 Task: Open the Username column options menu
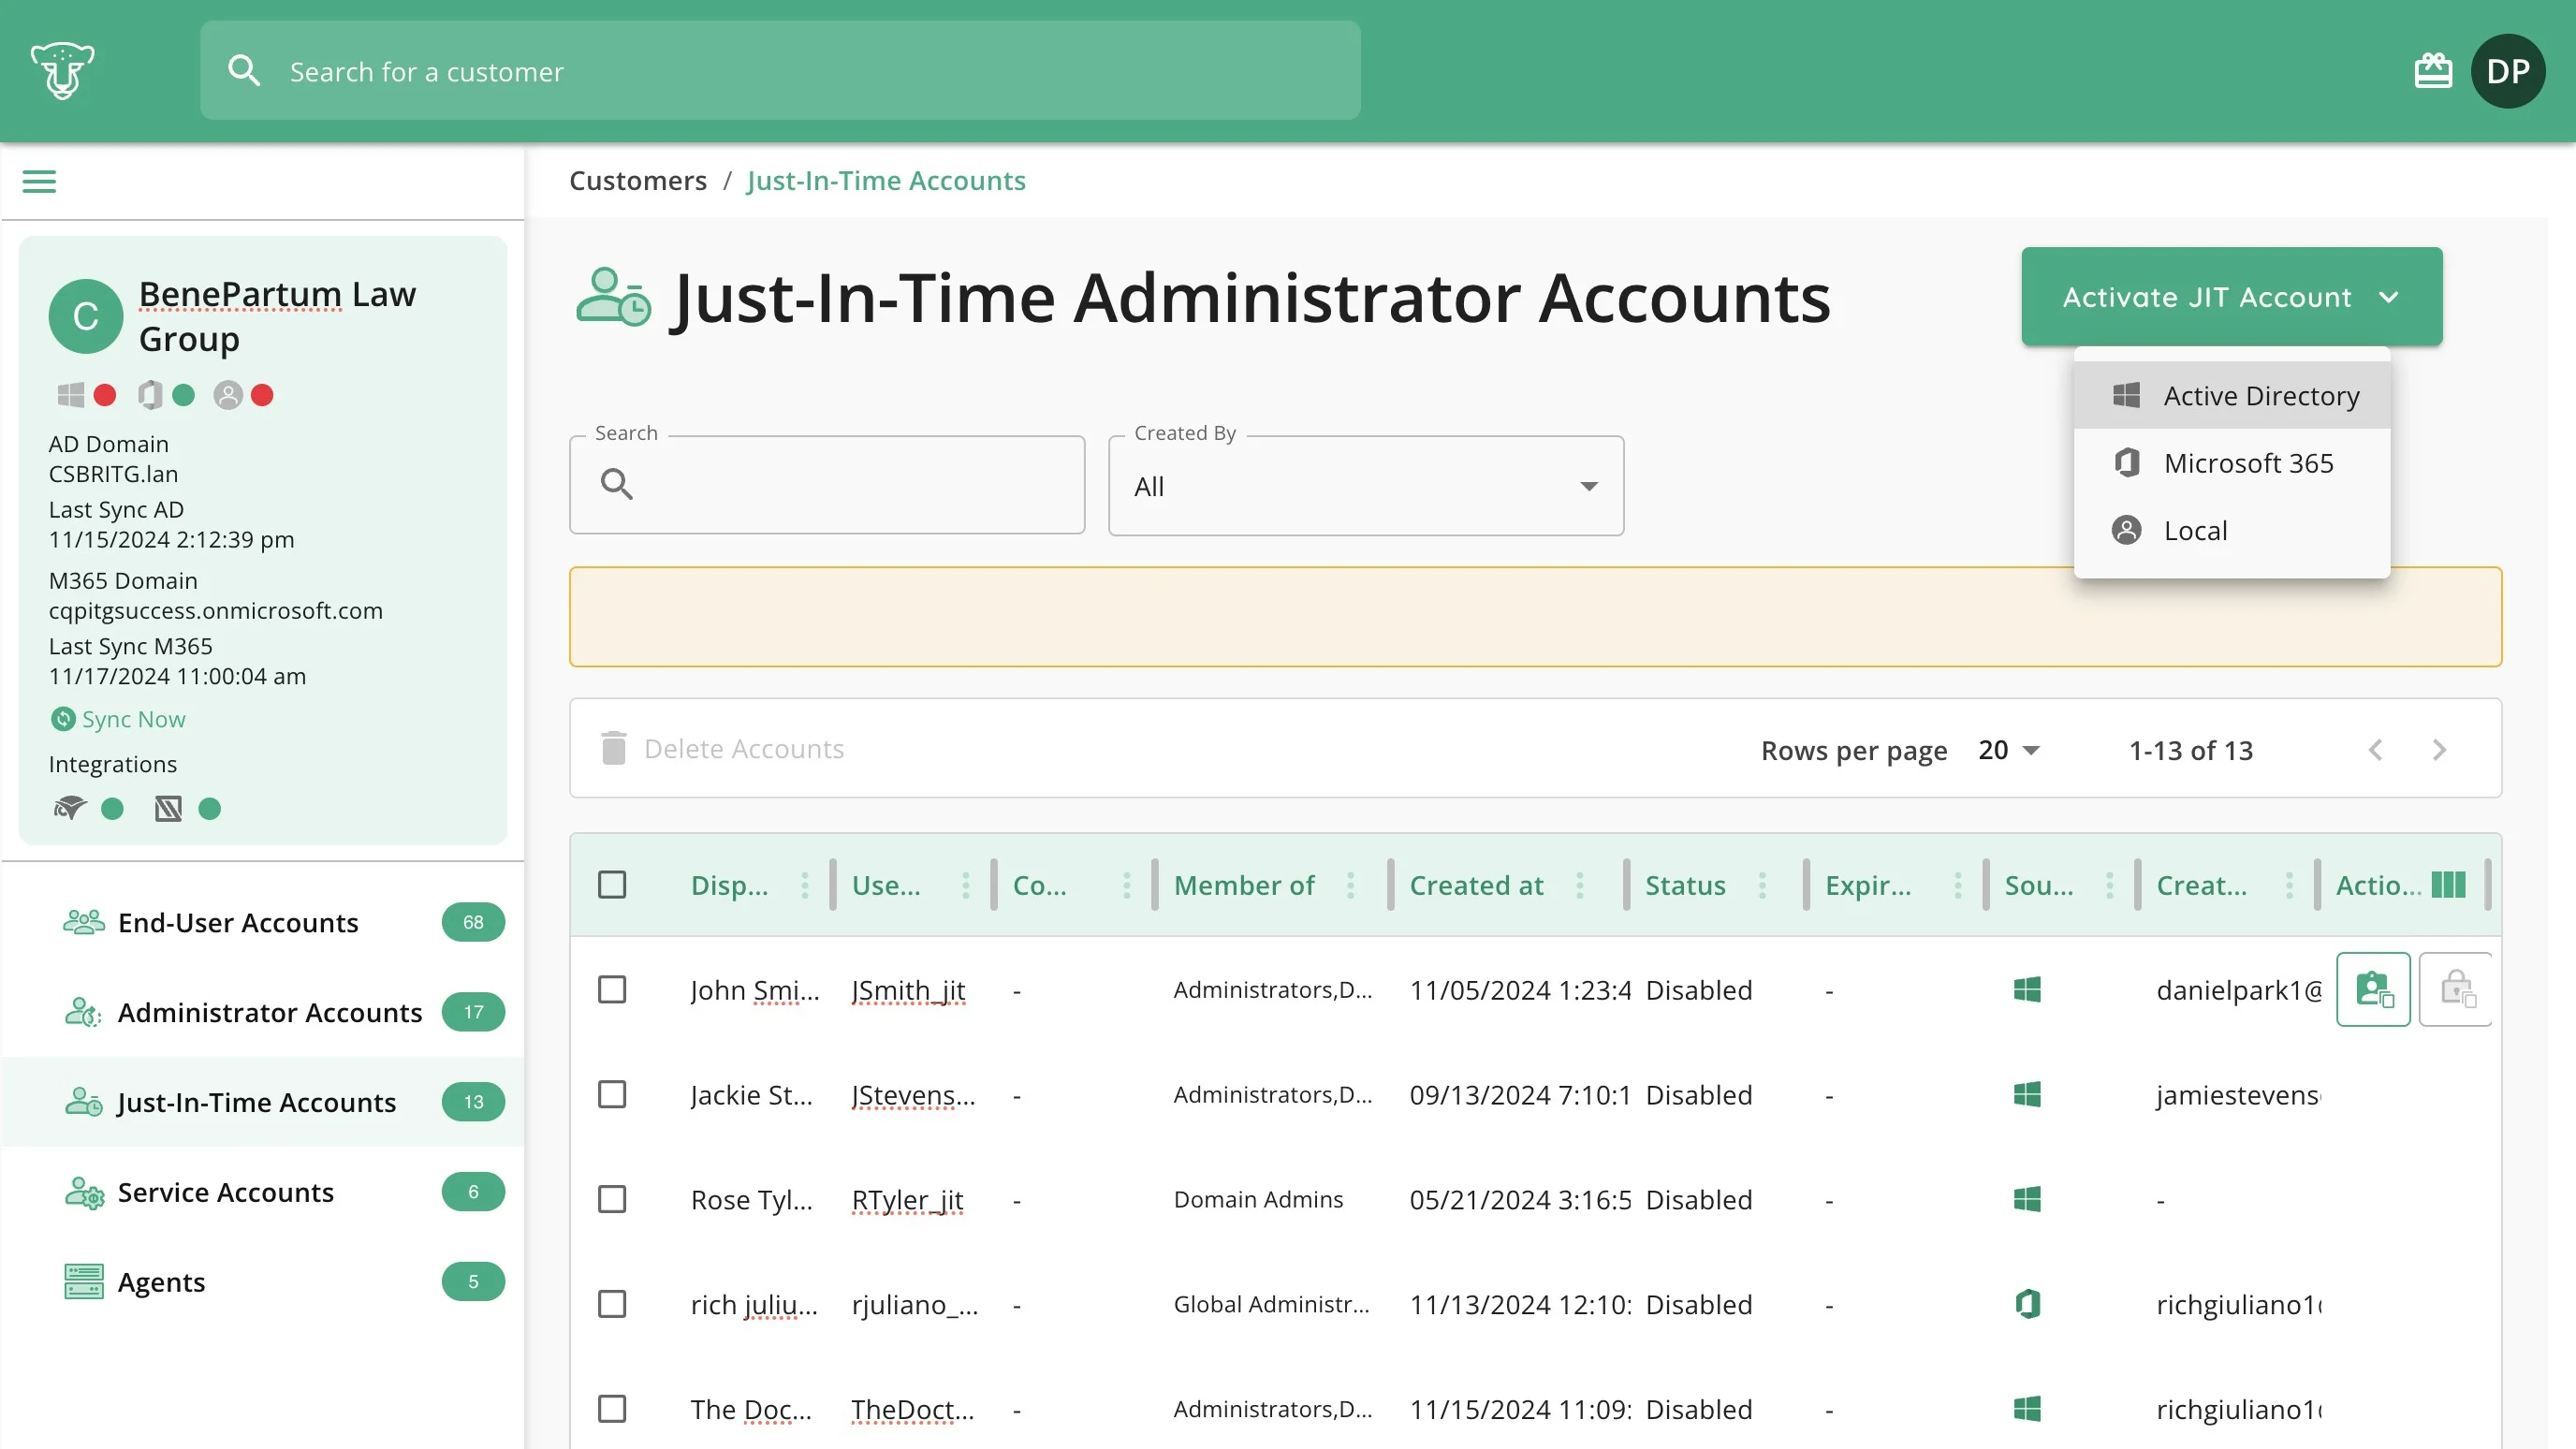click(965, 885)
